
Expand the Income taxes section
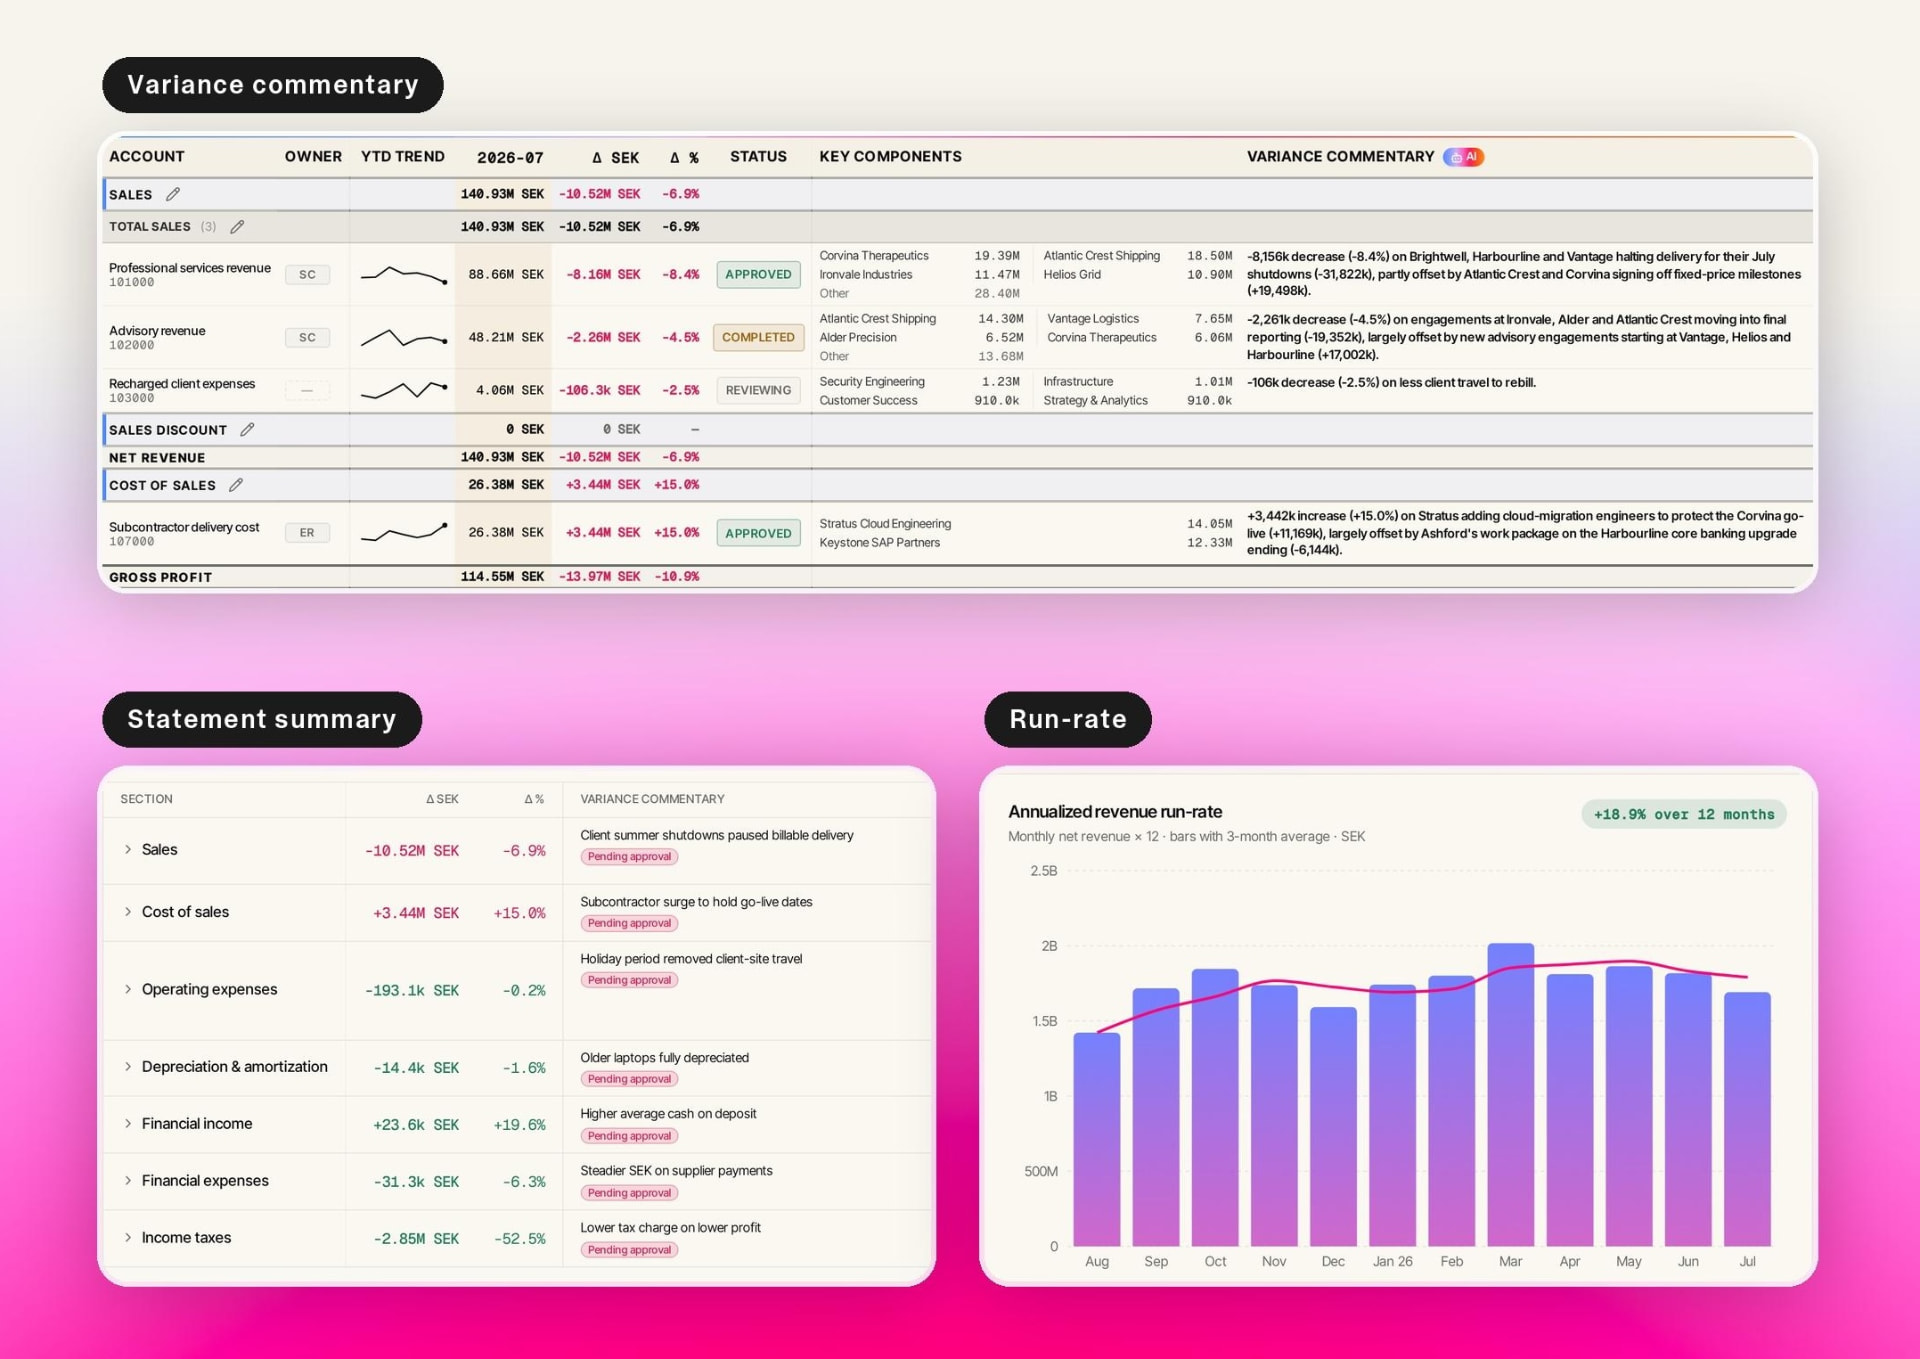[128, 1238]
